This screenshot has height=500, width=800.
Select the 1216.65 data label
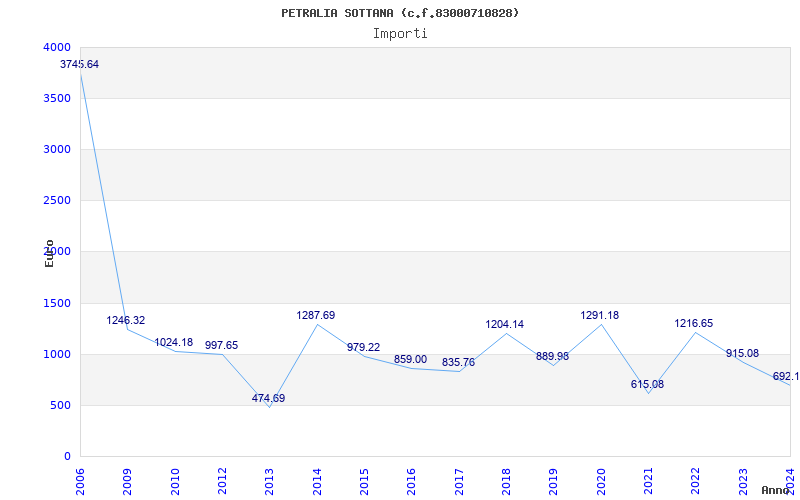(x=694, y=323)
